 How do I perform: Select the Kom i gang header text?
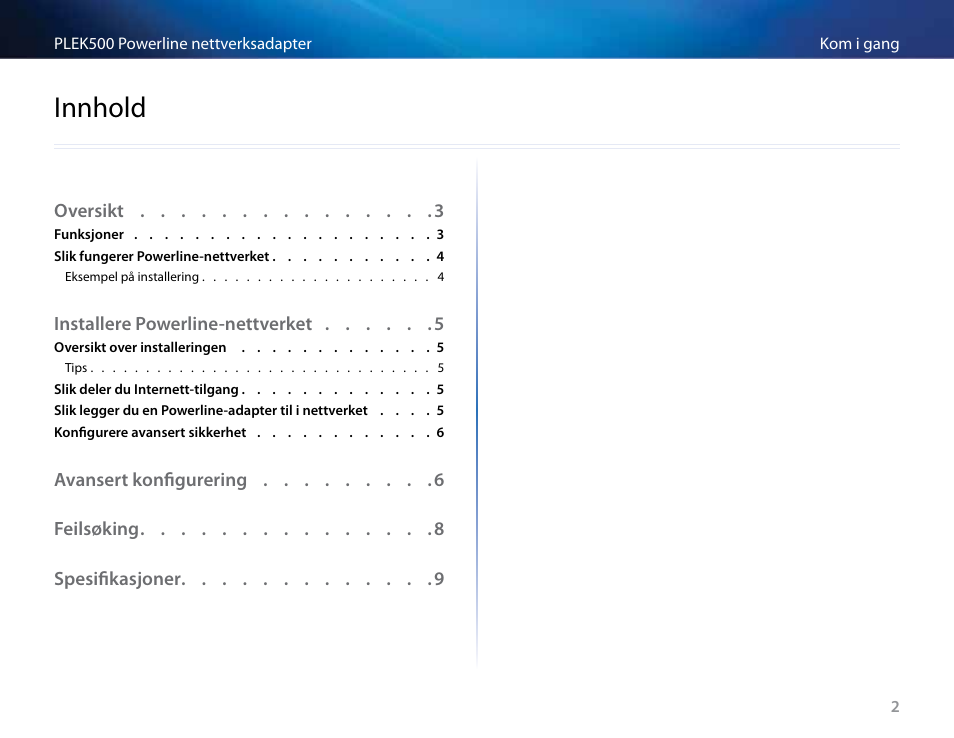859,44
